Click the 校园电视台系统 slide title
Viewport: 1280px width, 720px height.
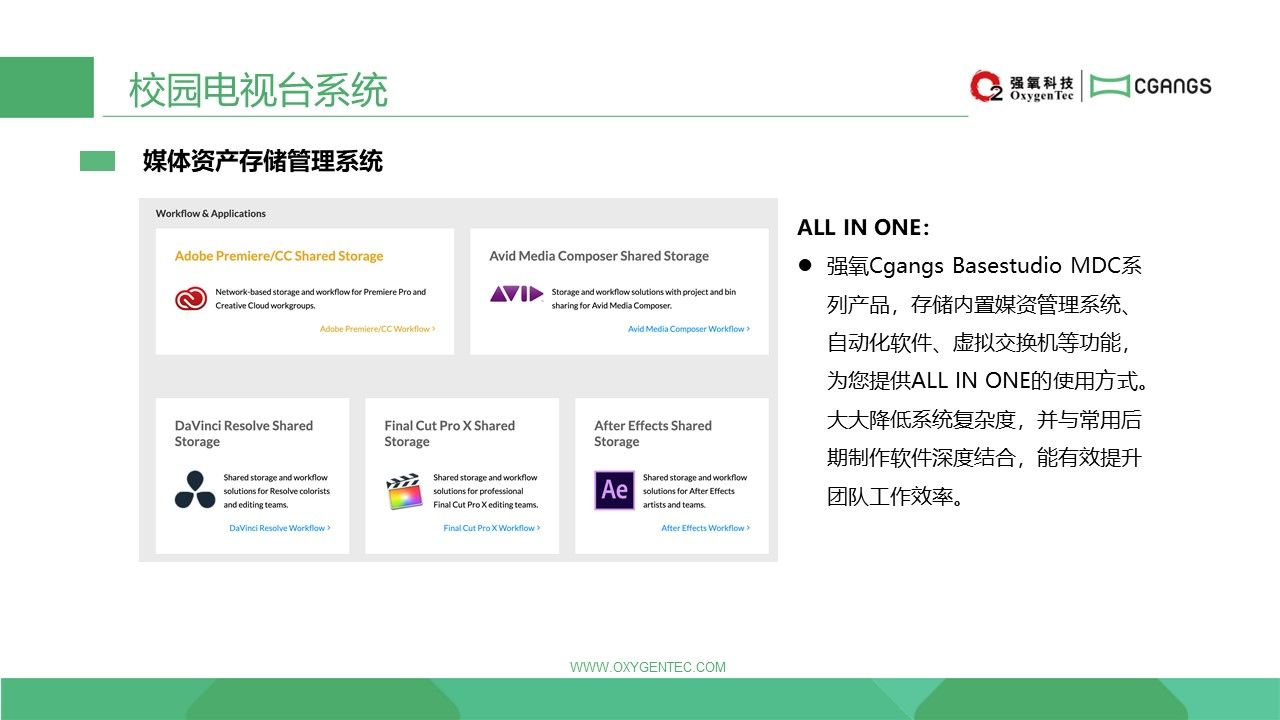258,90
